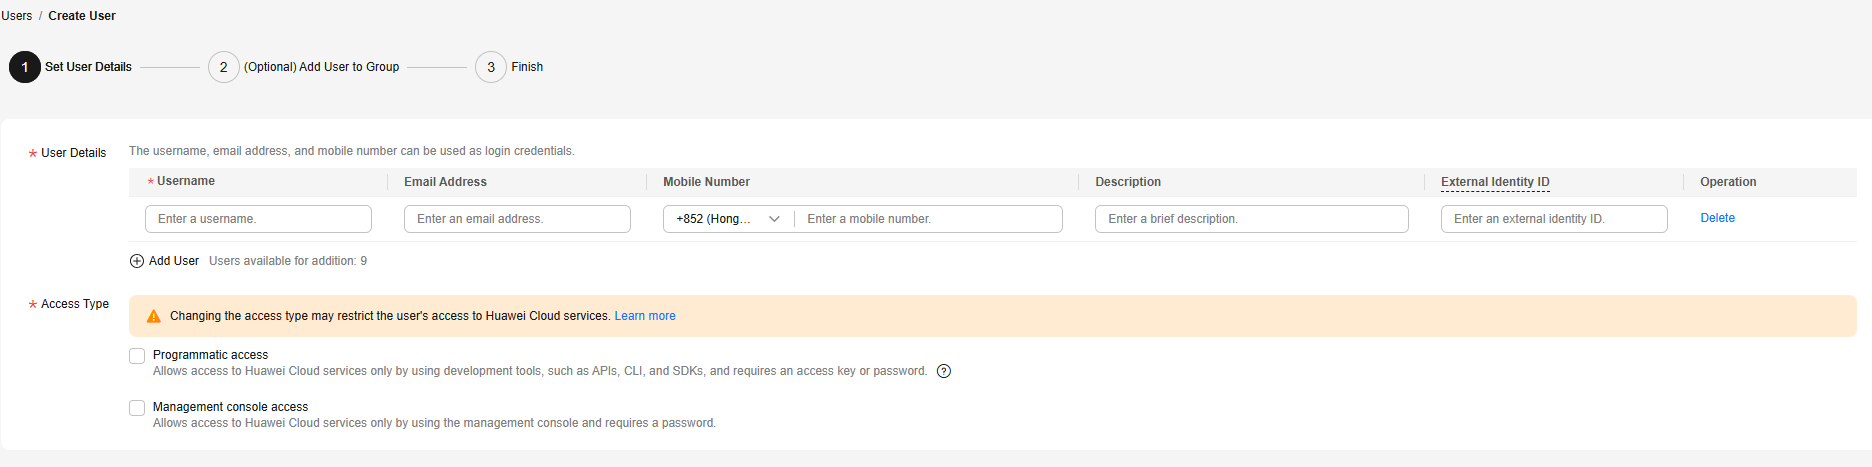
Task: Select the Add User to Group step
Action: point(321,67)
